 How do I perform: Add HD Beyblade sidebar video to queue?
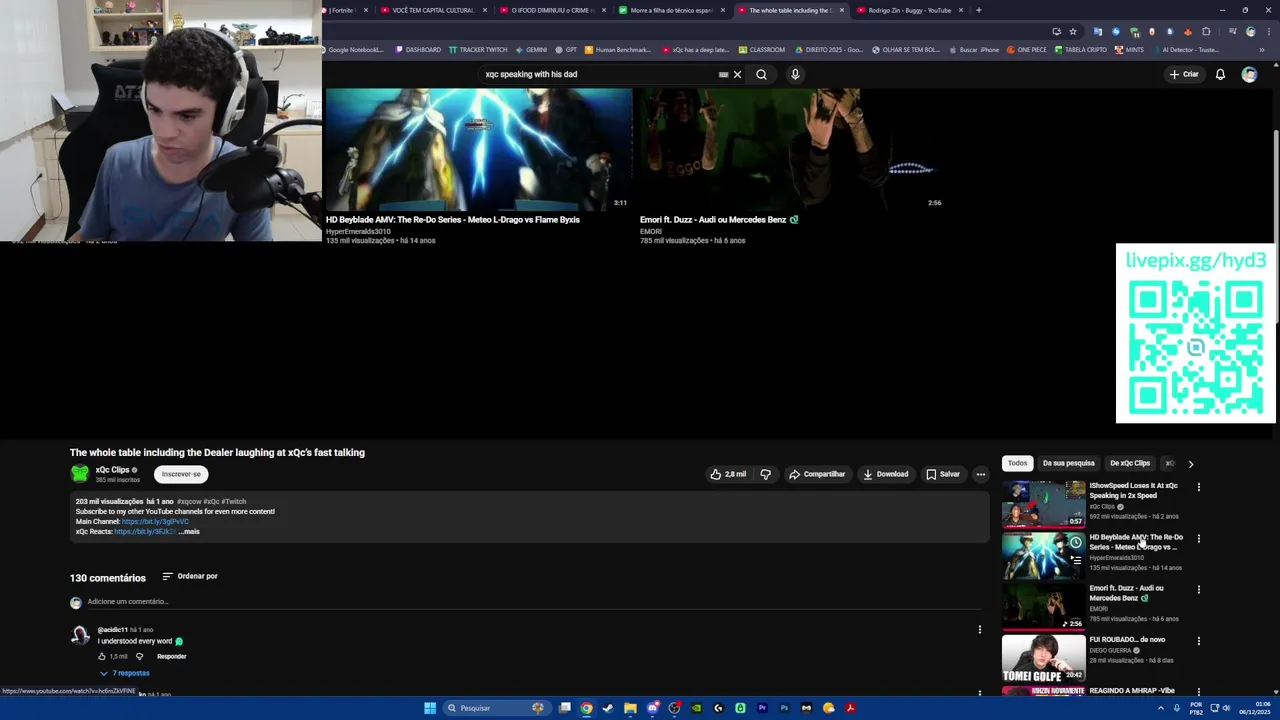click(x=1076, y=561)
